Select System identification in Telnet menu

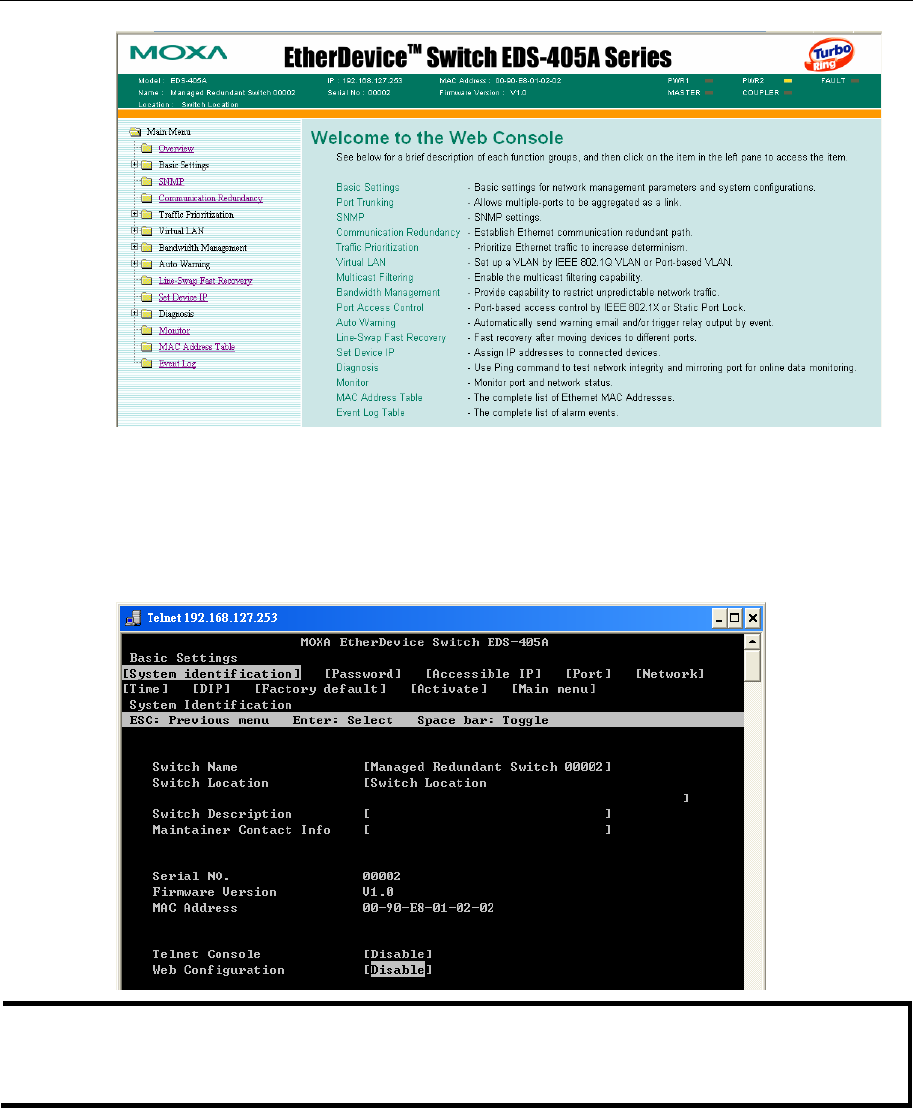coord(212,673)
